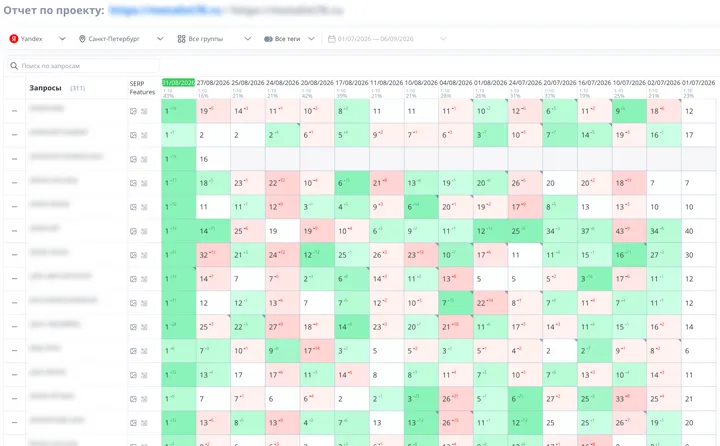This screenshot has width=720, height=446.
Task: Click cell 33 under 10/07/2026
Action: (629, 399)
